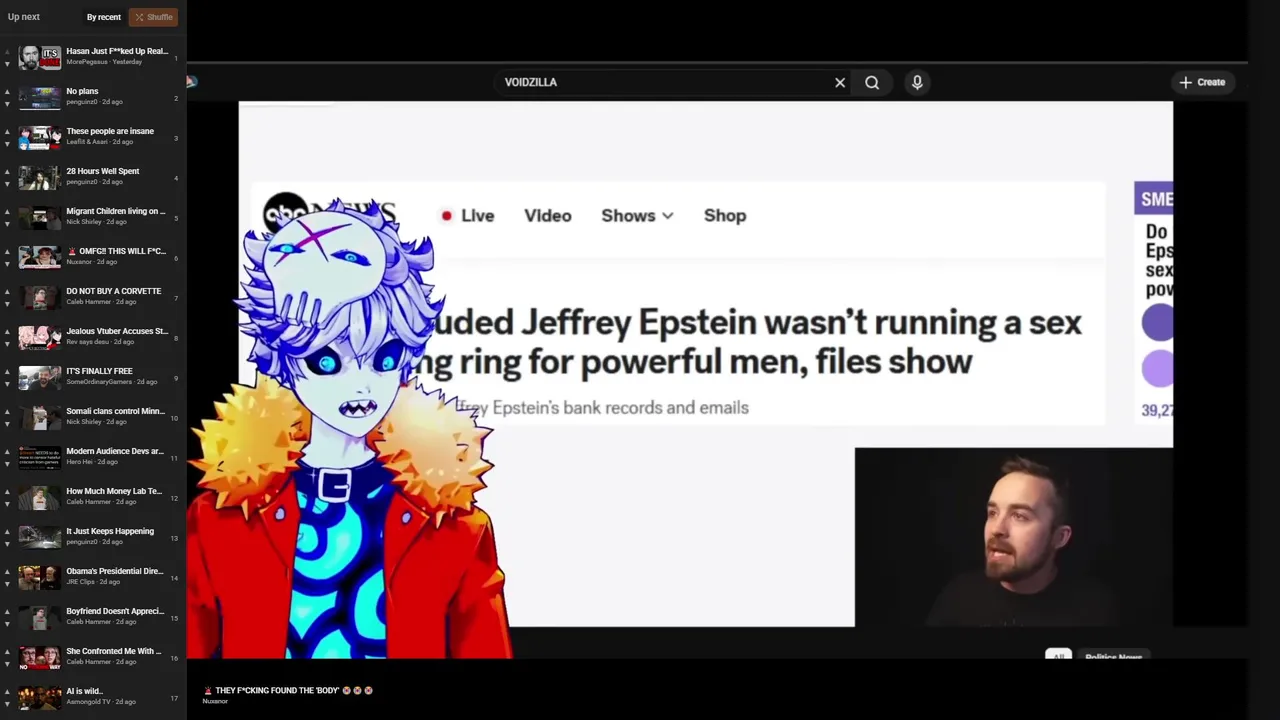Open the Shop tab on ABC News
The image size is (1280, 720).
725,215
